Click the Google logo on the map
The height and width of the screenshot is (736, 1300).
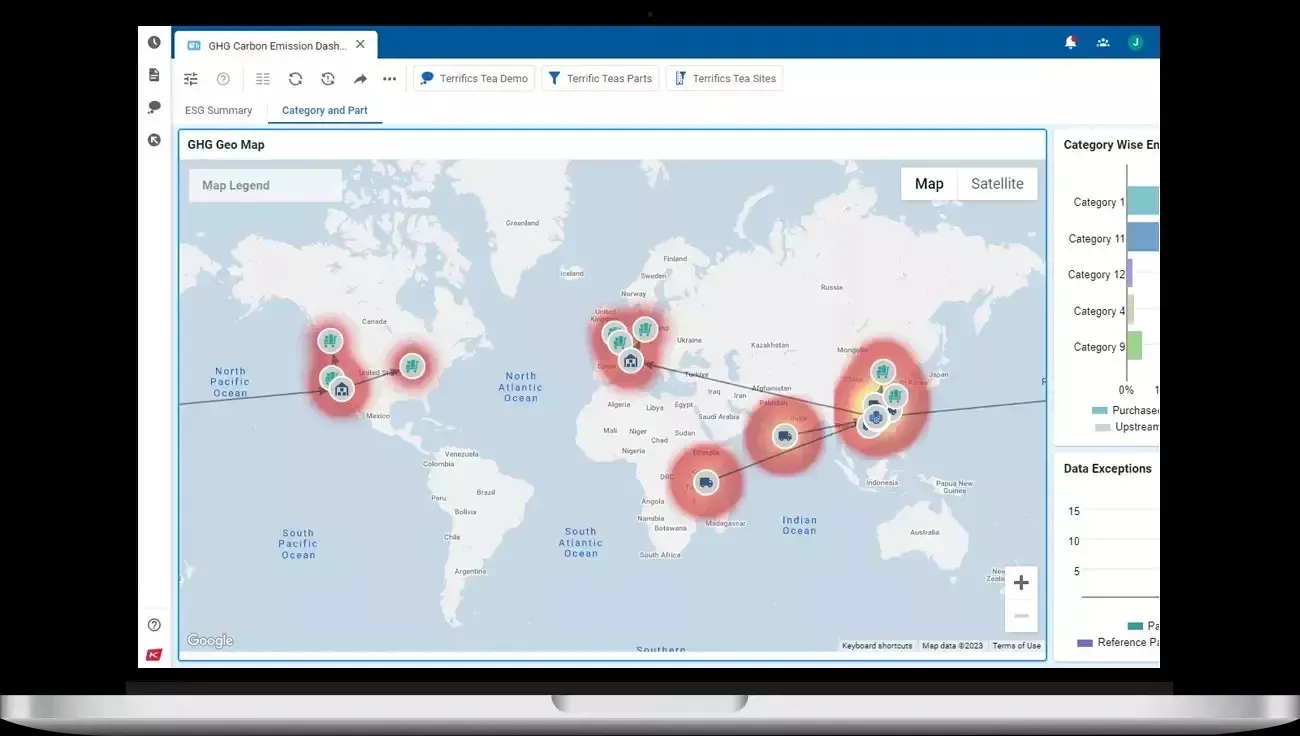pos(210,641)
